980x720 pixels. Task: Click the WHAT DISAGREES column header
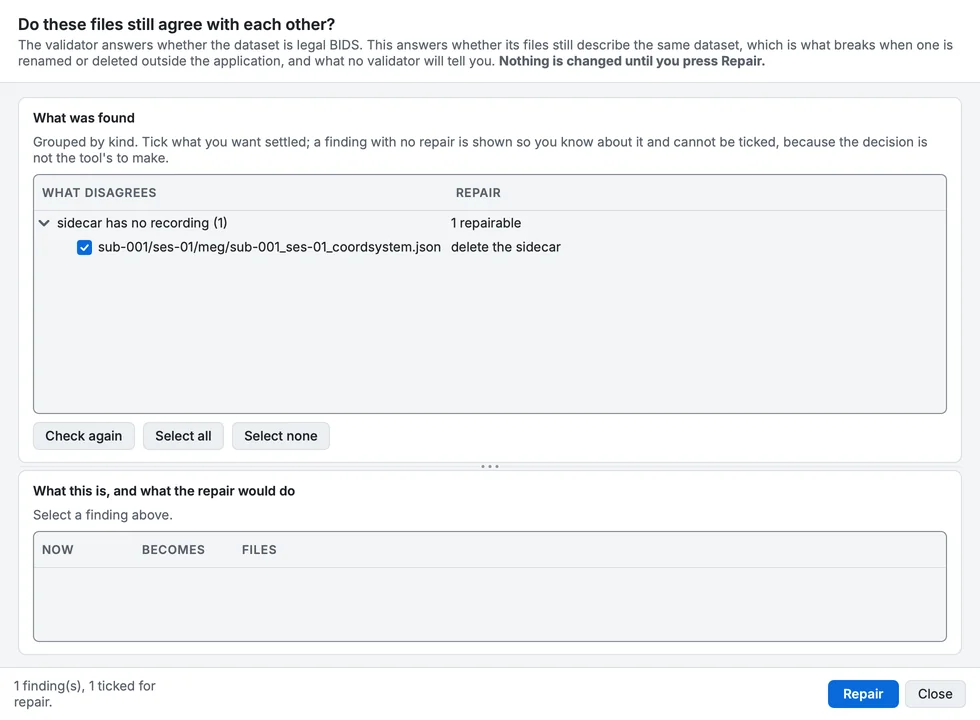pos(99,192)
